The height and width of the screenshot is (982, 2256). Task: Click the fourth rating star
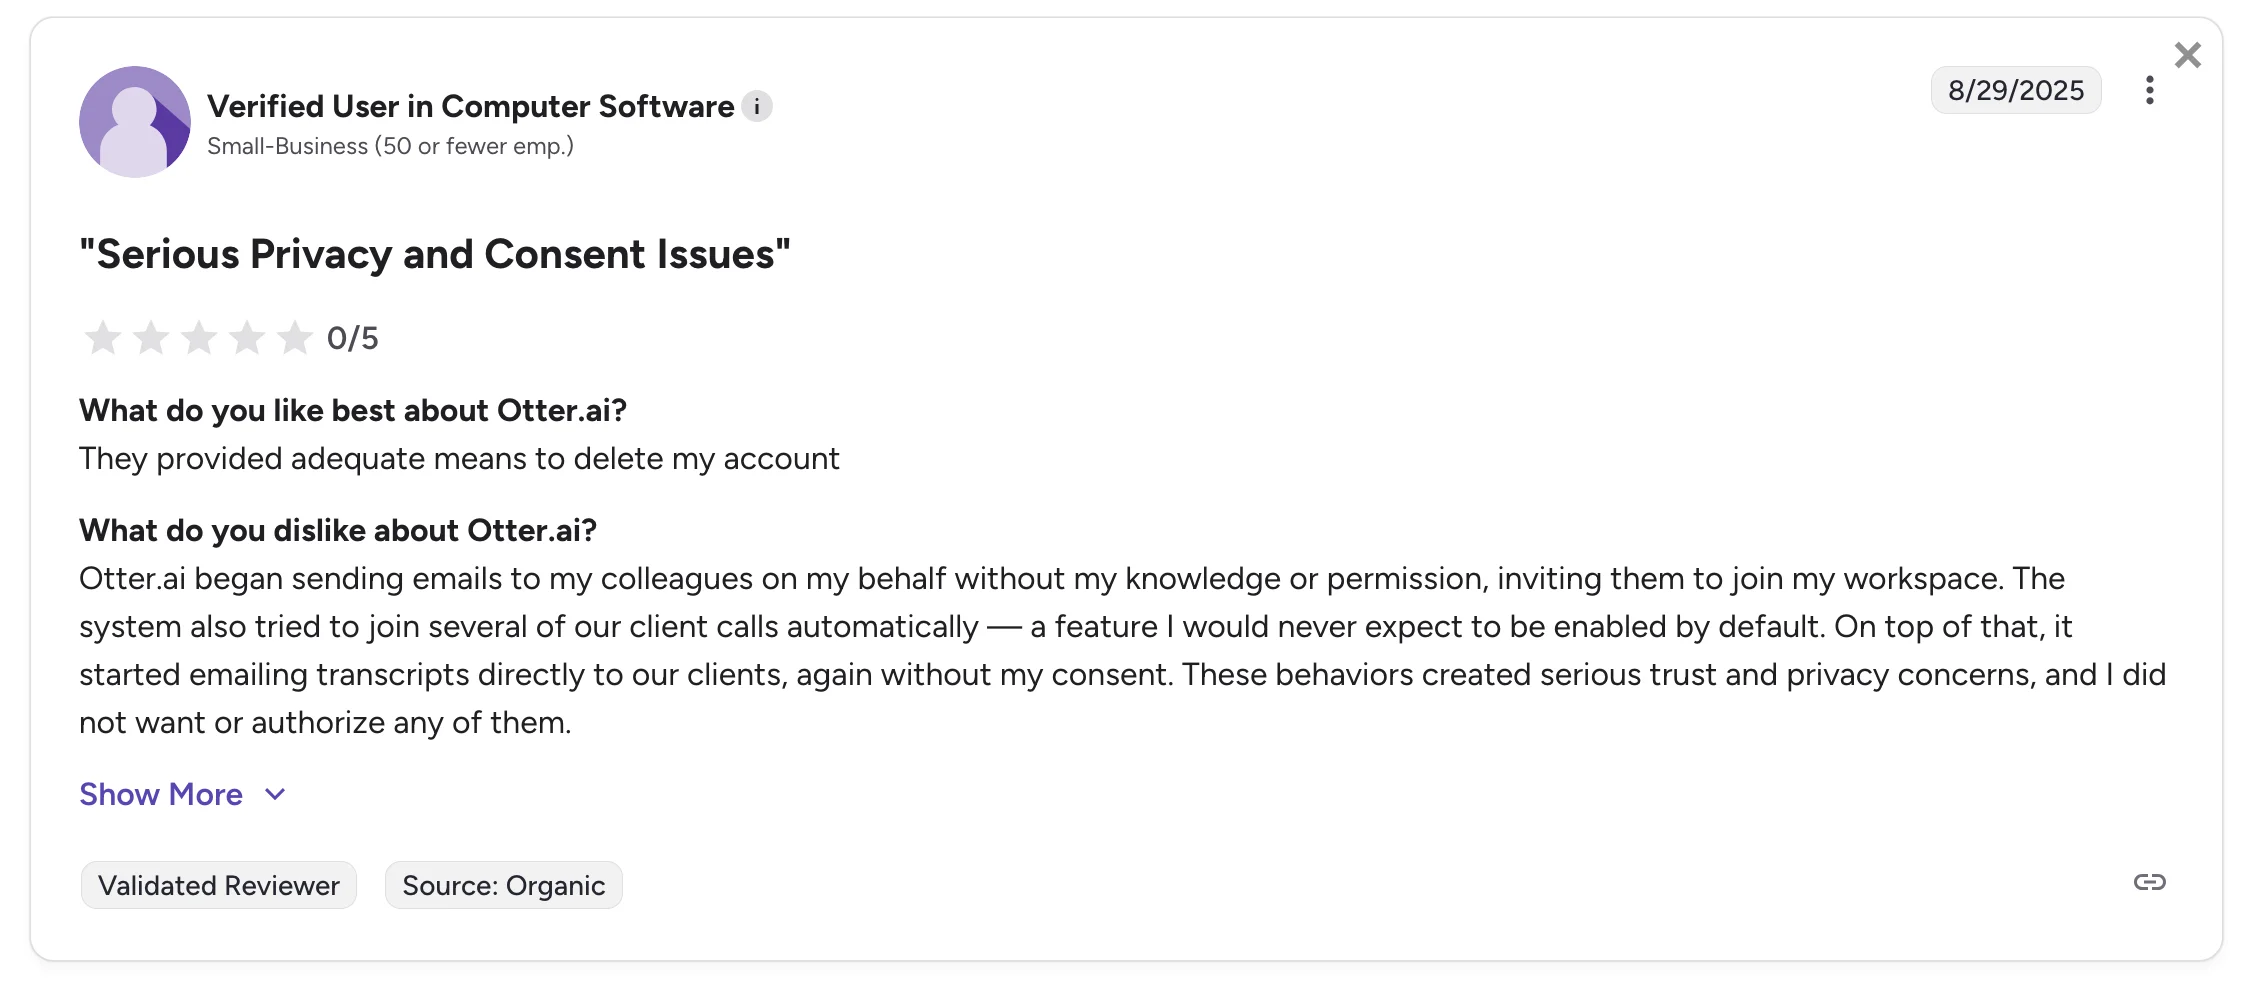[245, 338]
